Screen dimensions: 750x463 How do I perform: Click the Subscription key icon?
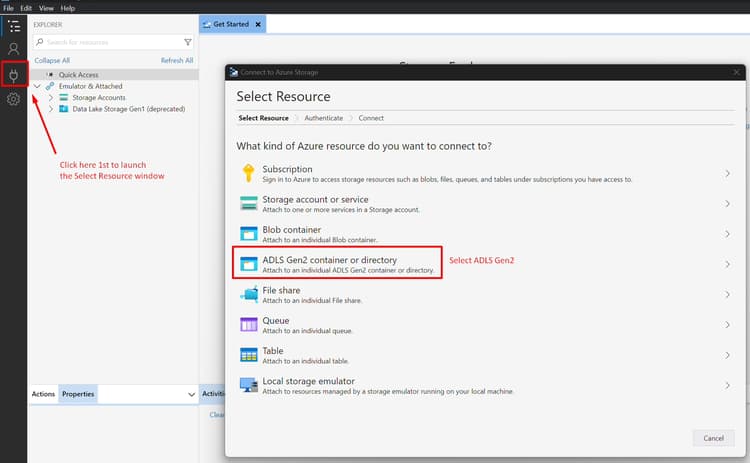[x=248, y=173]
